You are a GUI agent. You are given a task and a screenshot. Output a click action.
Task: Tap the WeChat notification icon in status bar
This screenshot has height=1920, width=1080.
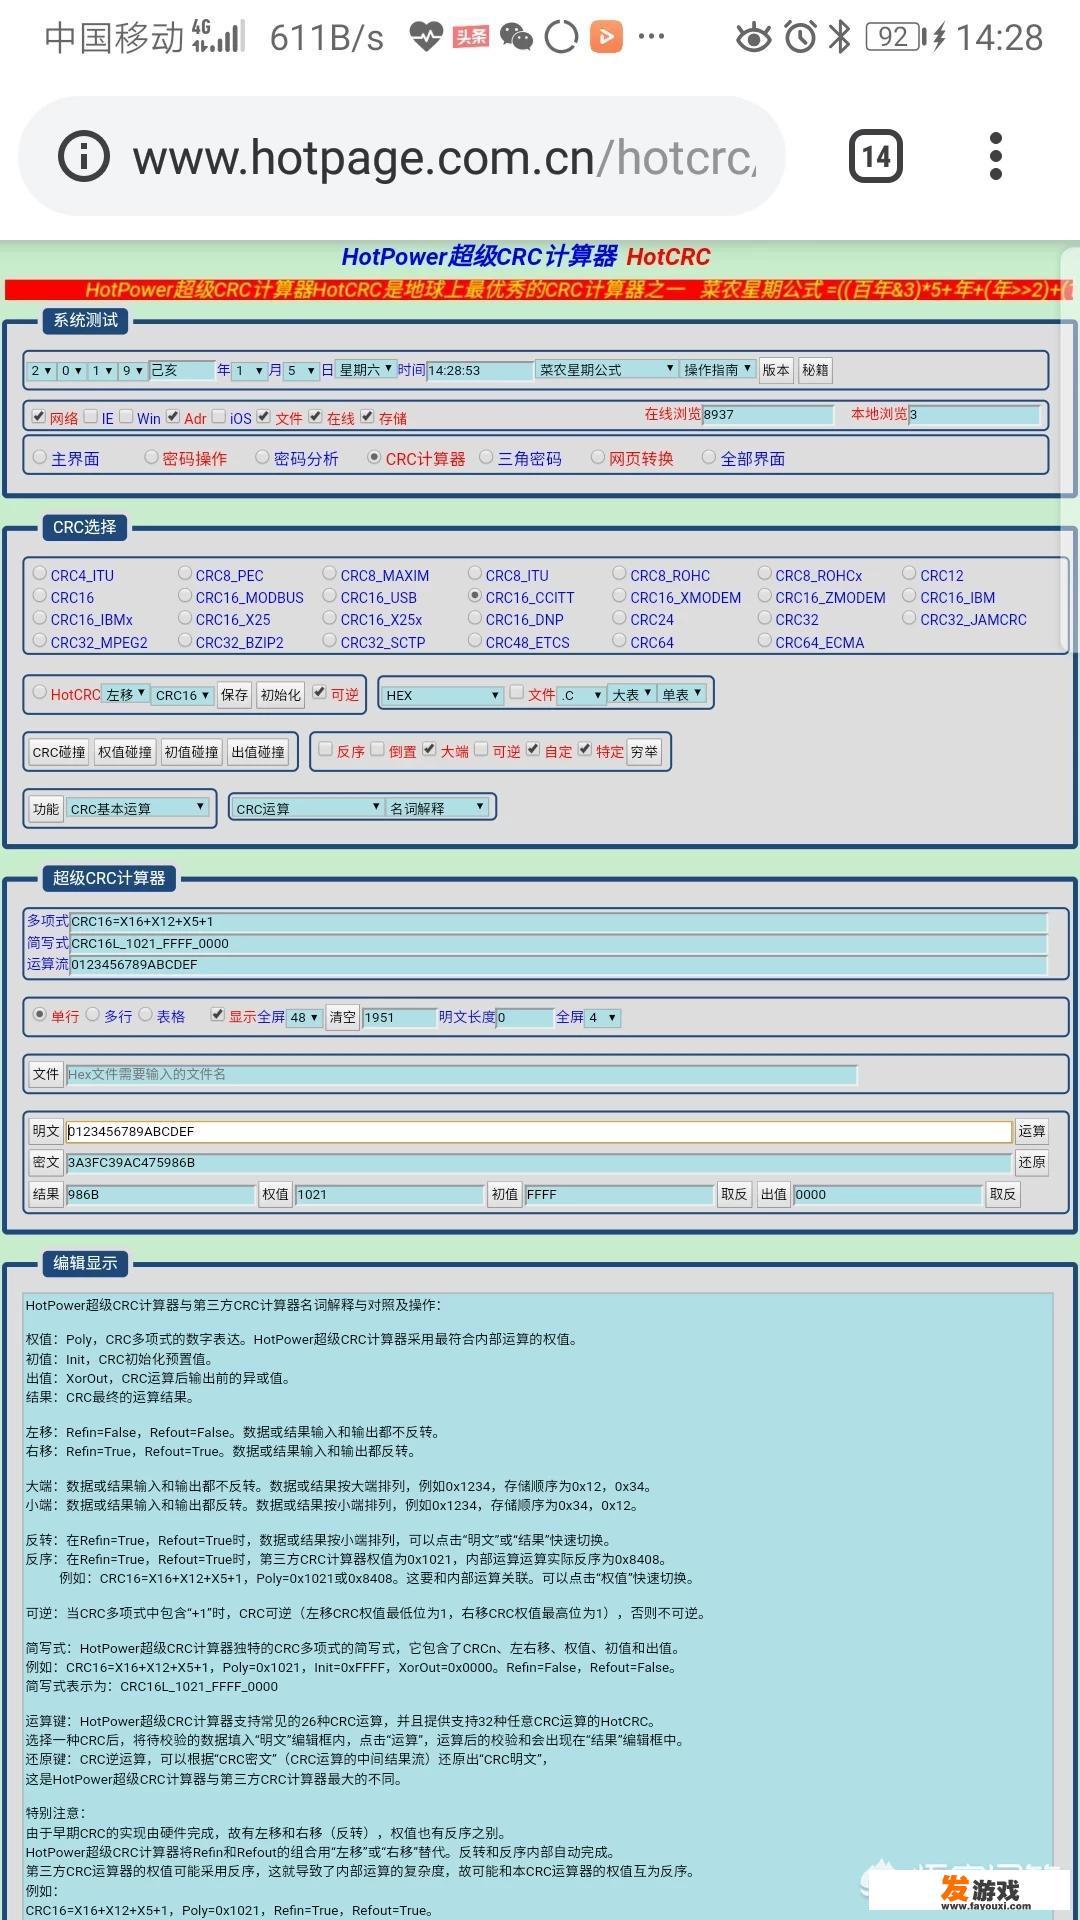516,38
